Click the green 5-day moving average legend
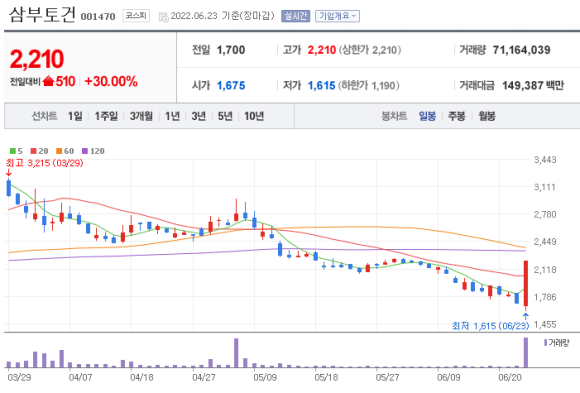Image resolution: width=580 pixels, height=393 pixels. point(16,151)
